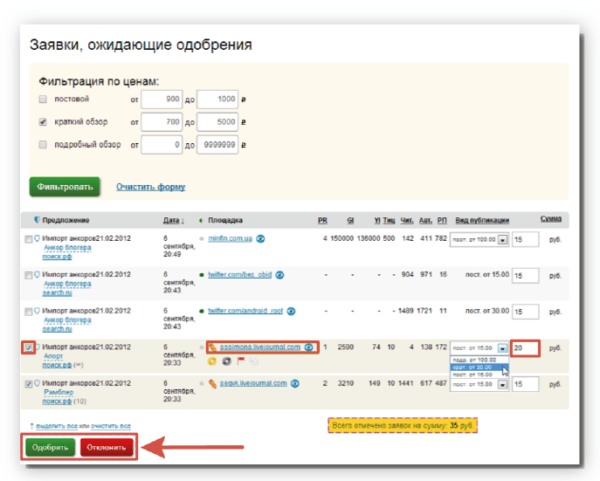The image size is (600, 481).
Task: Click the green arrow icon before Площадка header
Action: (201, 220)
